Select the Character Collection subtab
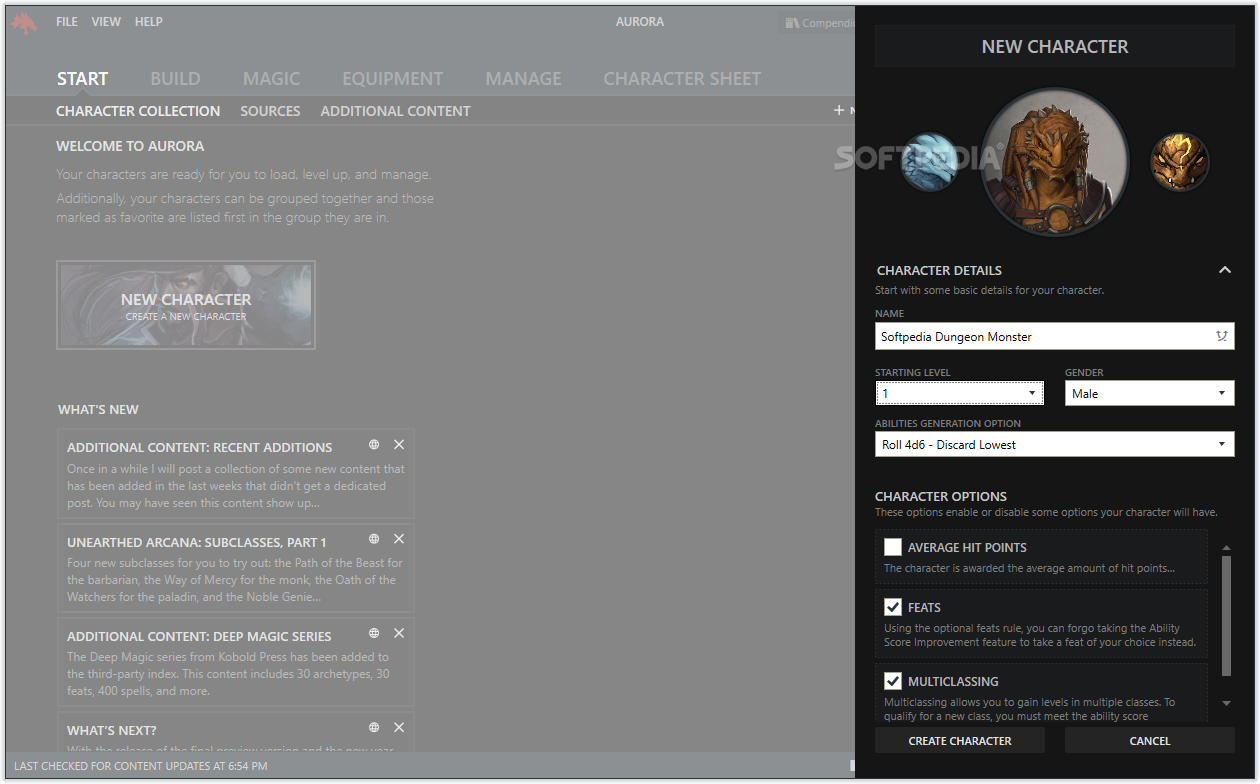The width and height of the screenshot is (1260, 784). coord(138,111)
